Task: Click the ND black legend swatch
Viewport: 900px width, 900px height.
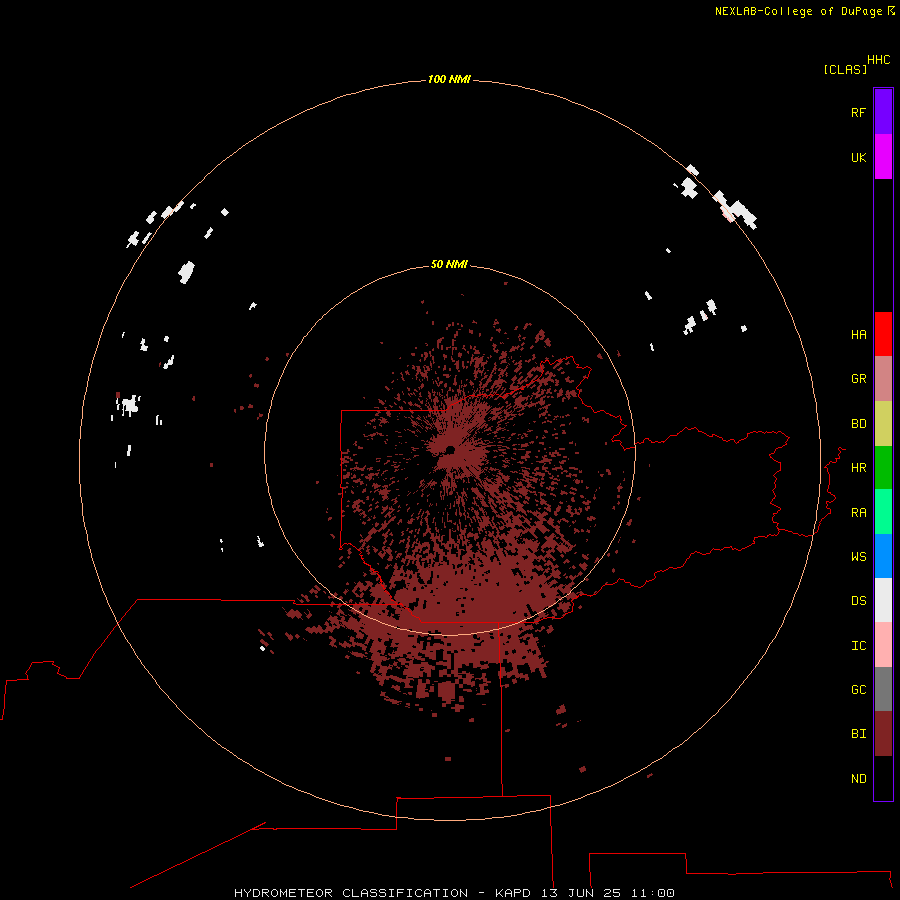Action: tap(883, 778)
